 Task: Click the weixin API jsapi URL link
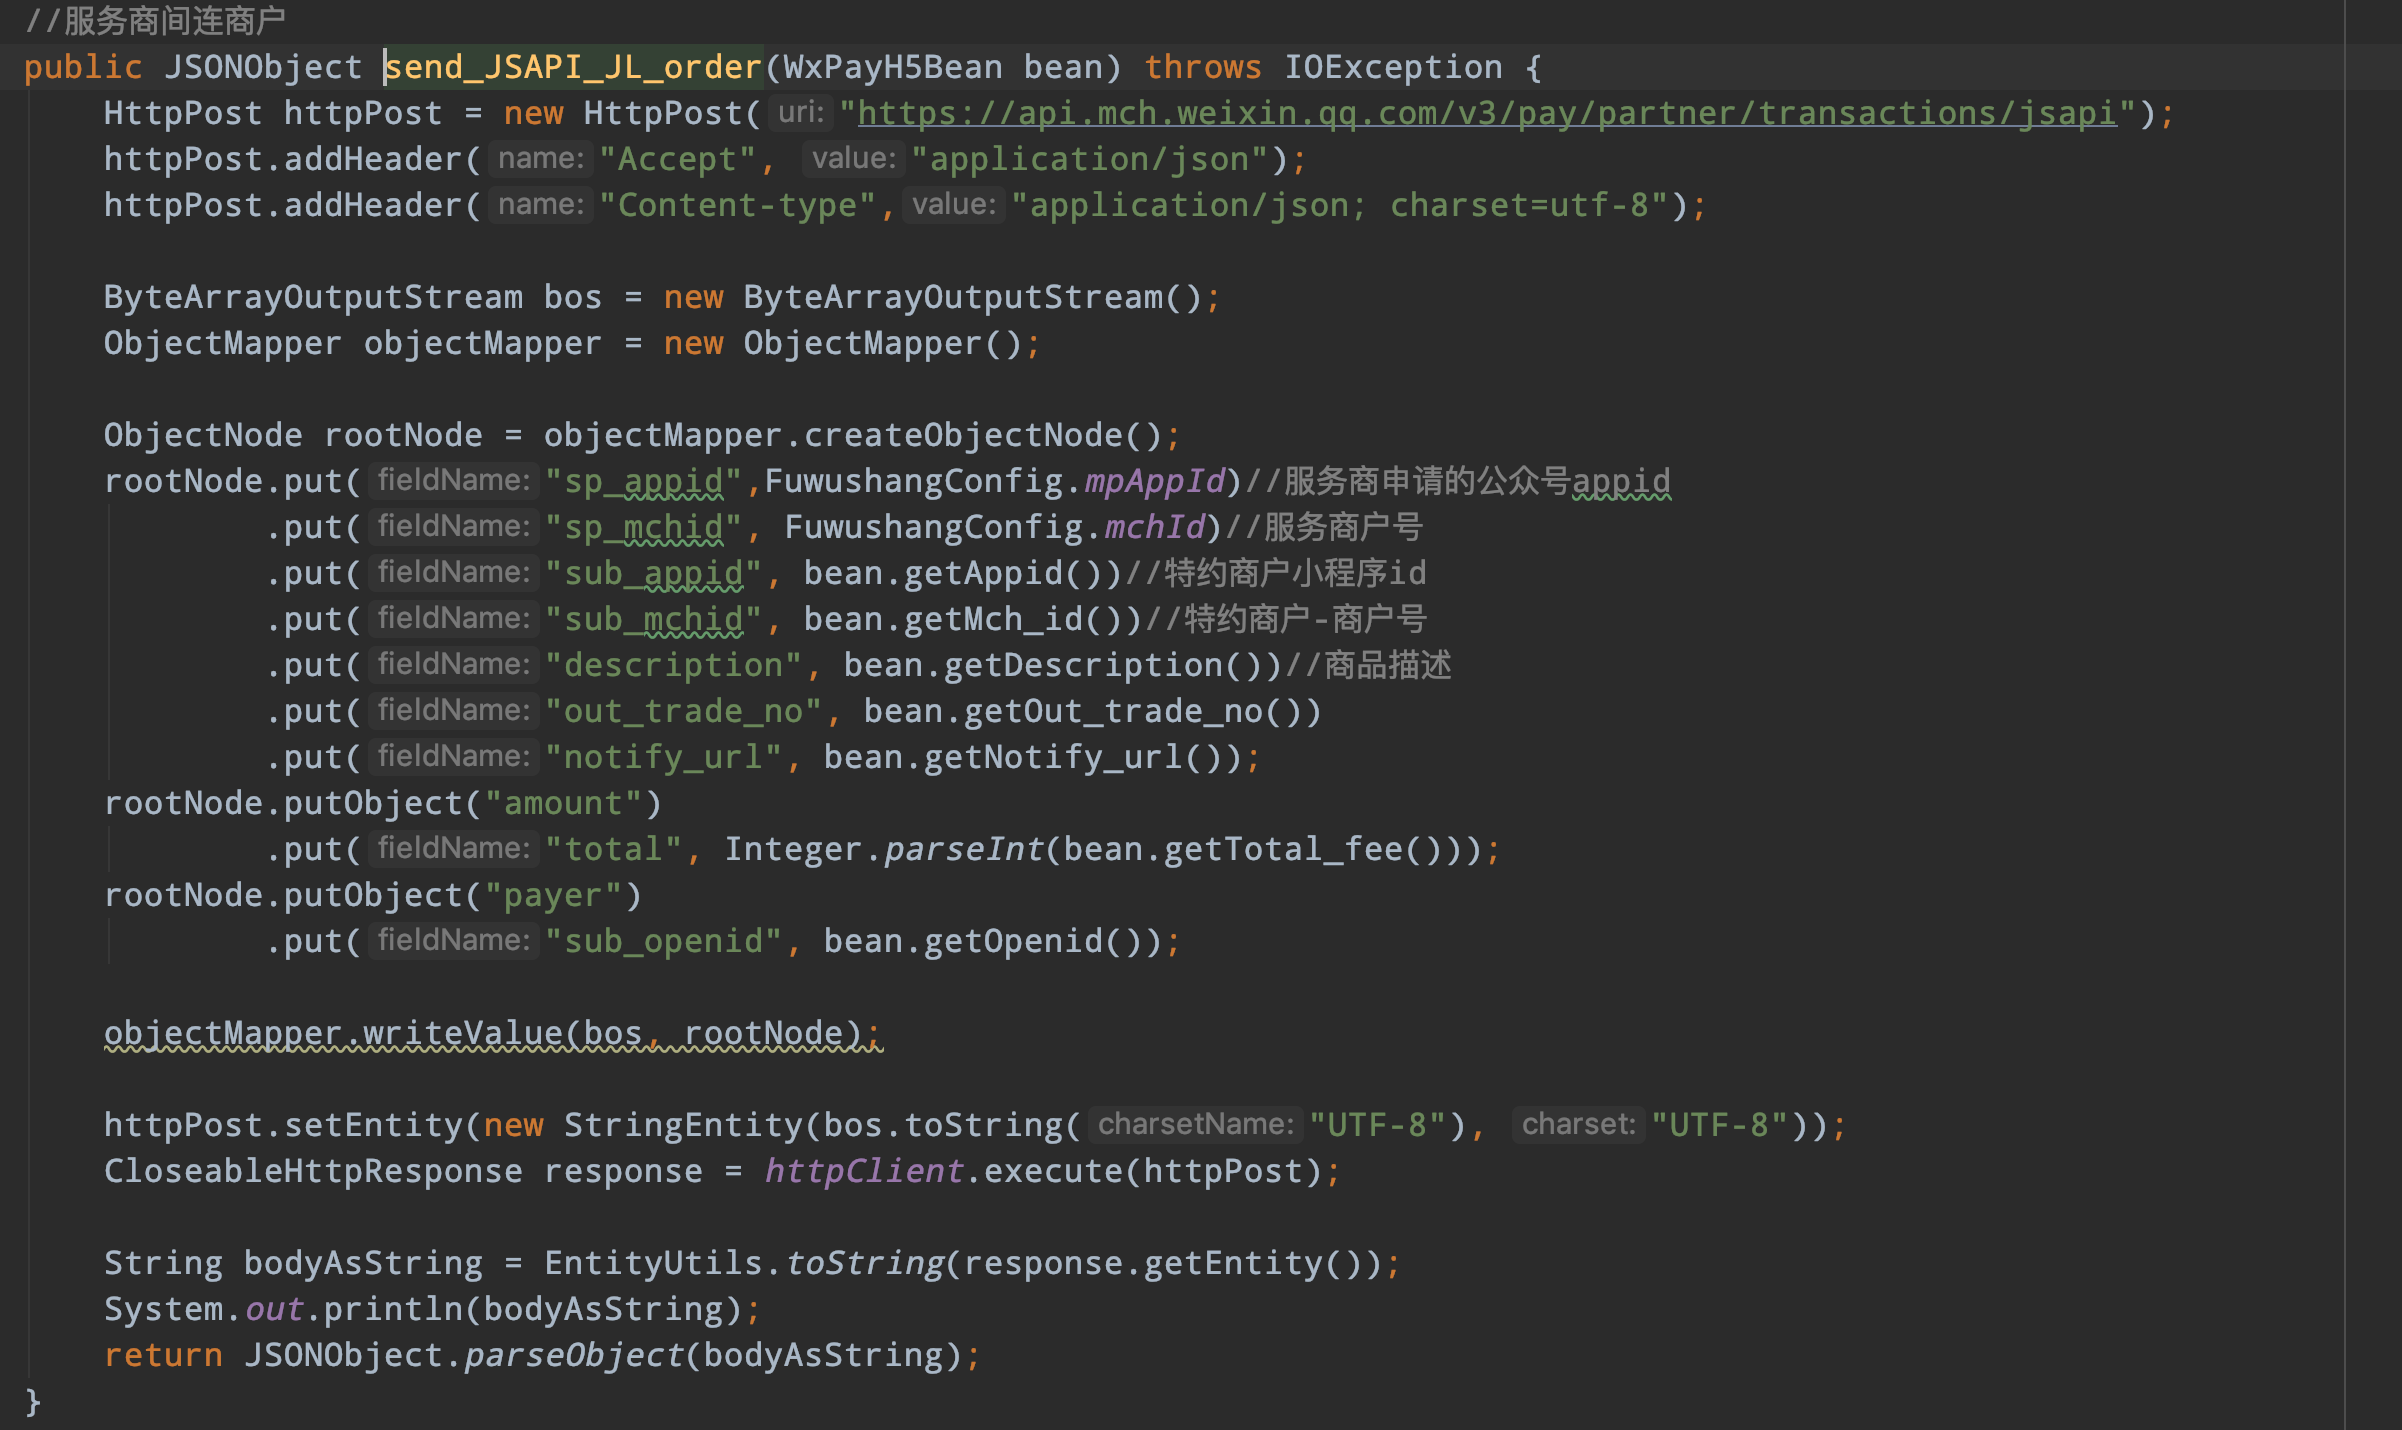coord(1486,113)
